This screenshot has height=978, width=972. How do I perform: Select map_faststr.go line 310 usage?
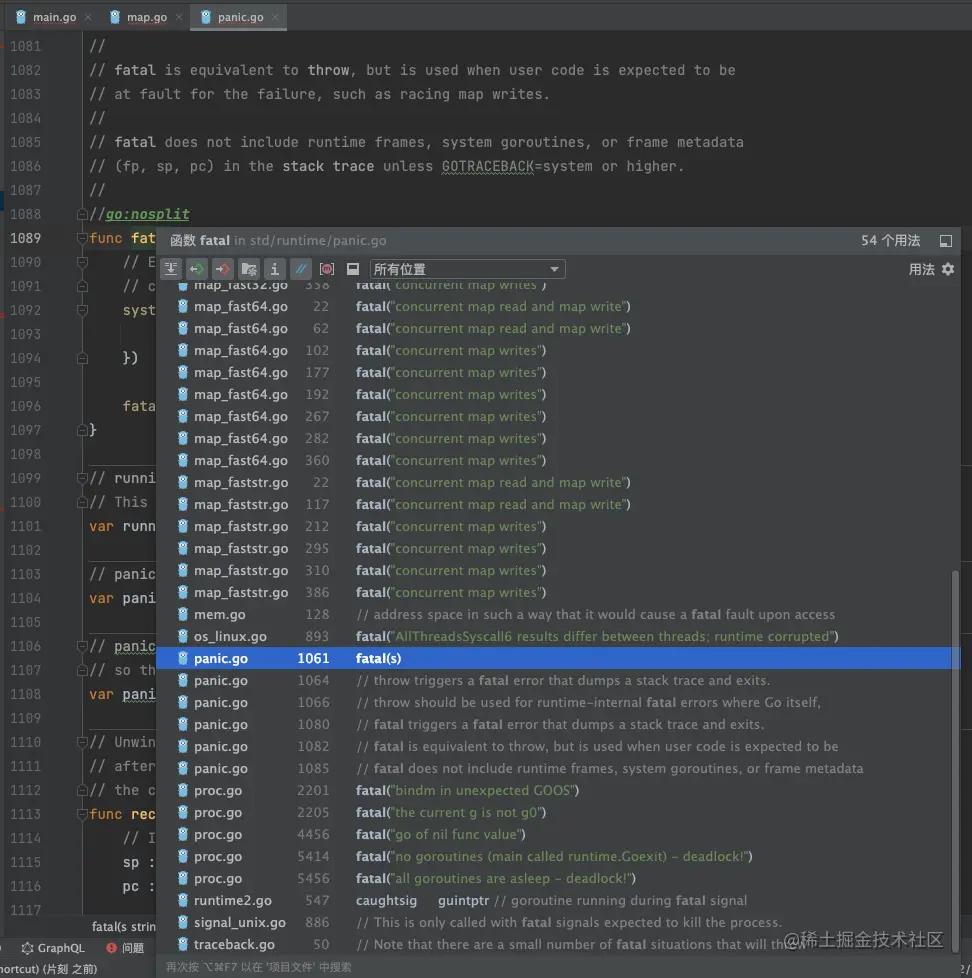pos(554,570)
